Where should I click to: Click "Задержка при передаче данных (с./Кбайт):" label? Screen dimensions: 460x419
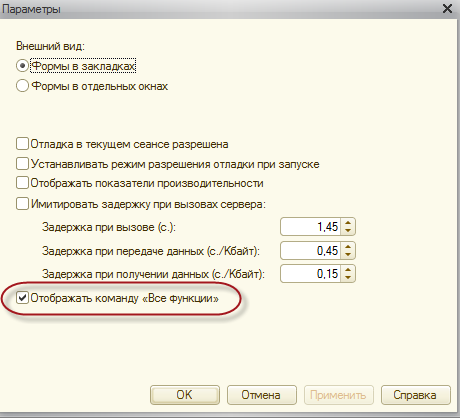click(x=151, y=251)
